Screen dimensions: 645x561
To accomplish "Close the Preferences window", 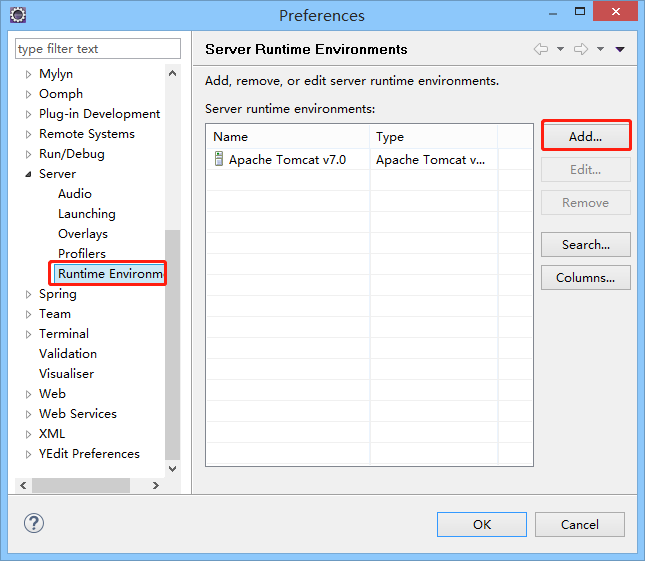I will [x=615, y=11].
